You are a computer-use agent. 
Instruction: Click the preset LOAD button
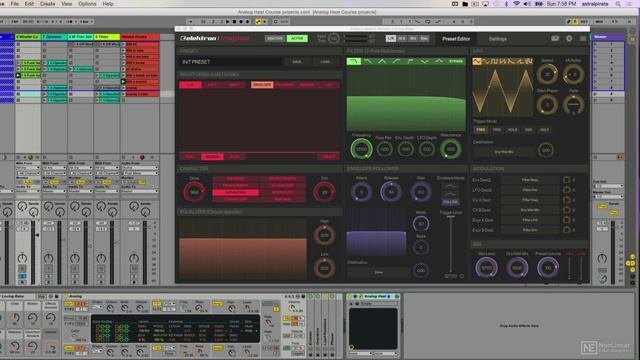325,62
